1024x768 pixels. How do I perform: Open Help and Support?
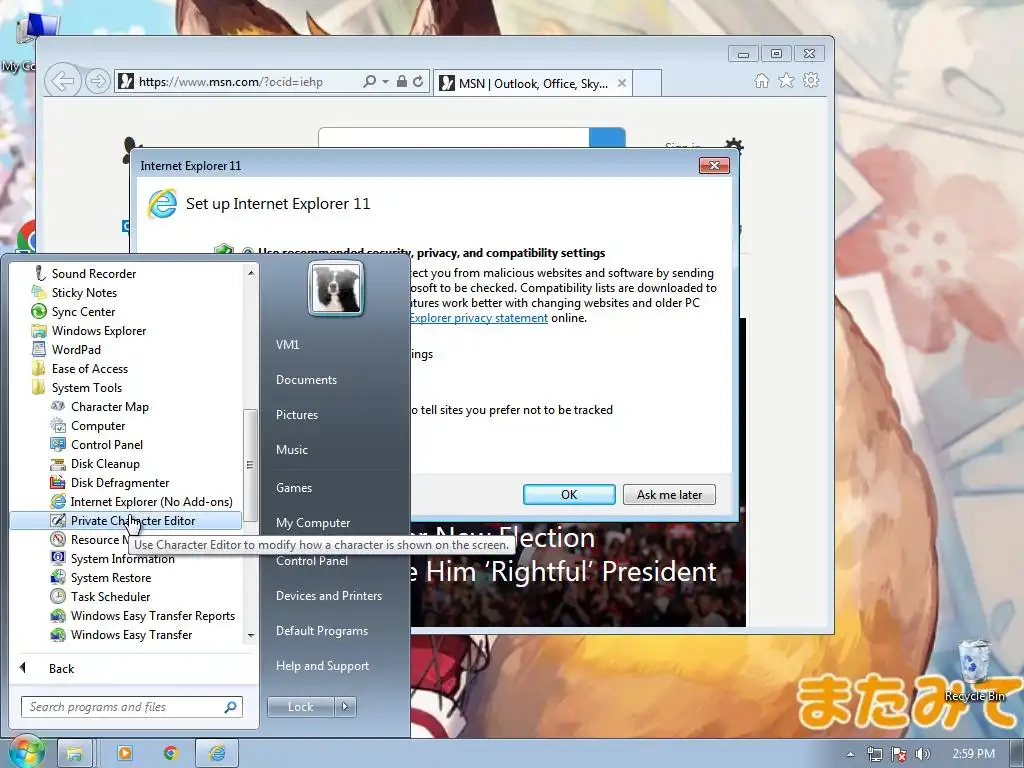[323, 666]
